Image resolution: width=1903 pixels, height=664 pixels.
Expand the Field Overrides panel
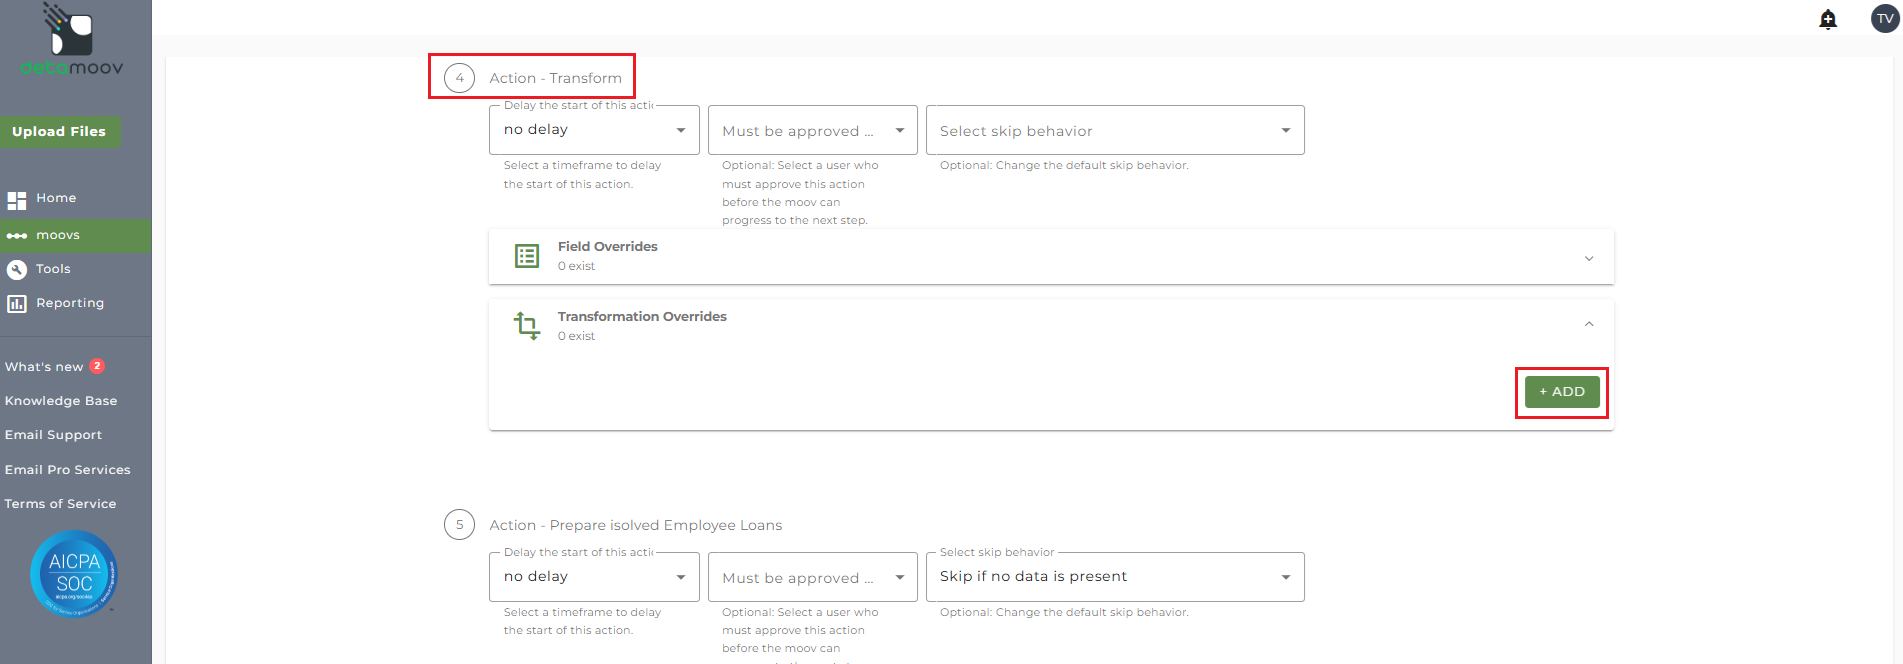1588,258
